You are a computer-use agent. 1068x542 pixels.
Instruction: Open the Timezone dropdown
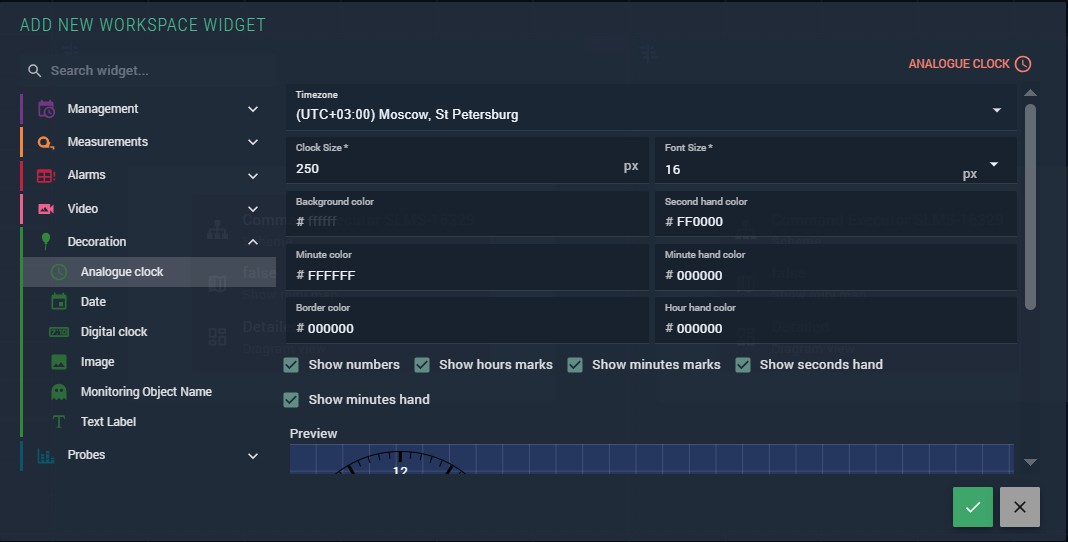click(x=996, y=110)
